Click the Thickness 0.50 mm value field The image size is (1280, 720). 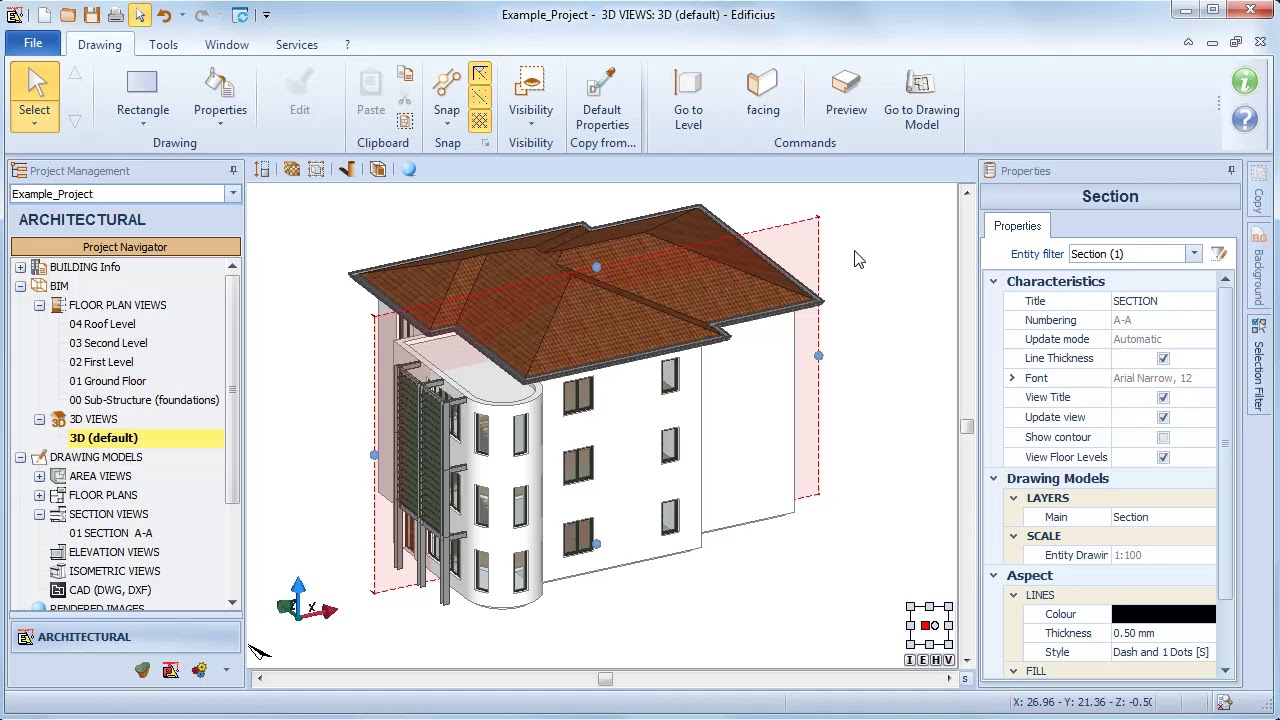point(1163,633)
